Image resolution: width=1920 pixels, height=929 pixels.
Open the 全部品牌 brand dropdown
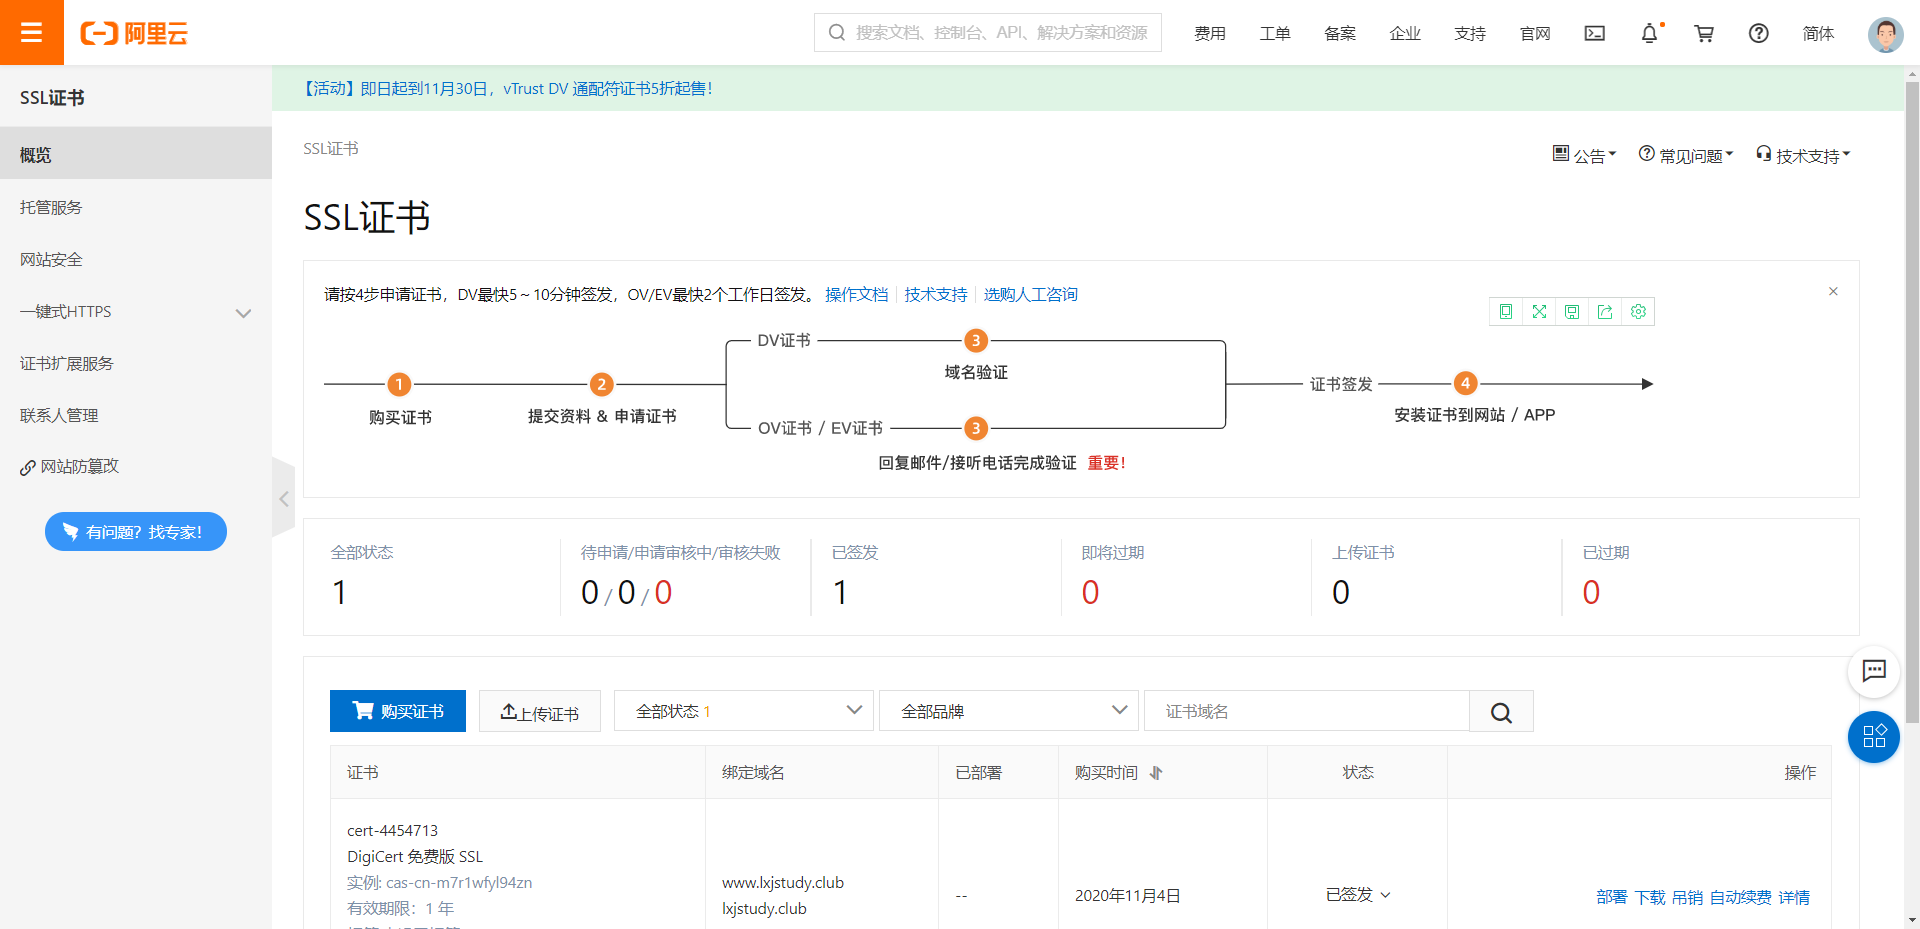pos(1008,711)
